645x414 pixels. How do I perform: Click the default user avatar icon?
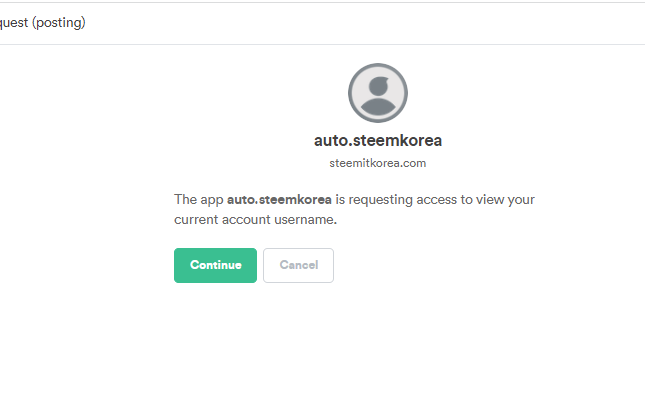(x=378, y=93)
